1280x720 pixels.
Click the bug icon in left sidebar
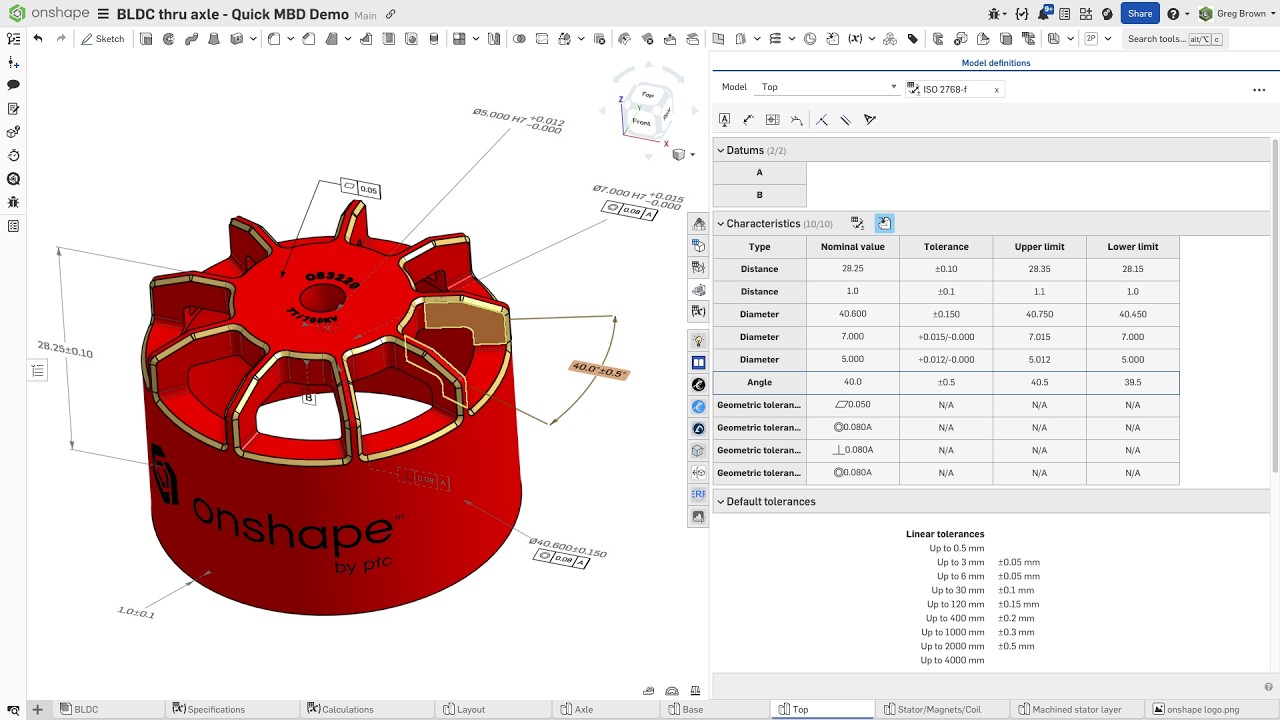coord(13,202)
